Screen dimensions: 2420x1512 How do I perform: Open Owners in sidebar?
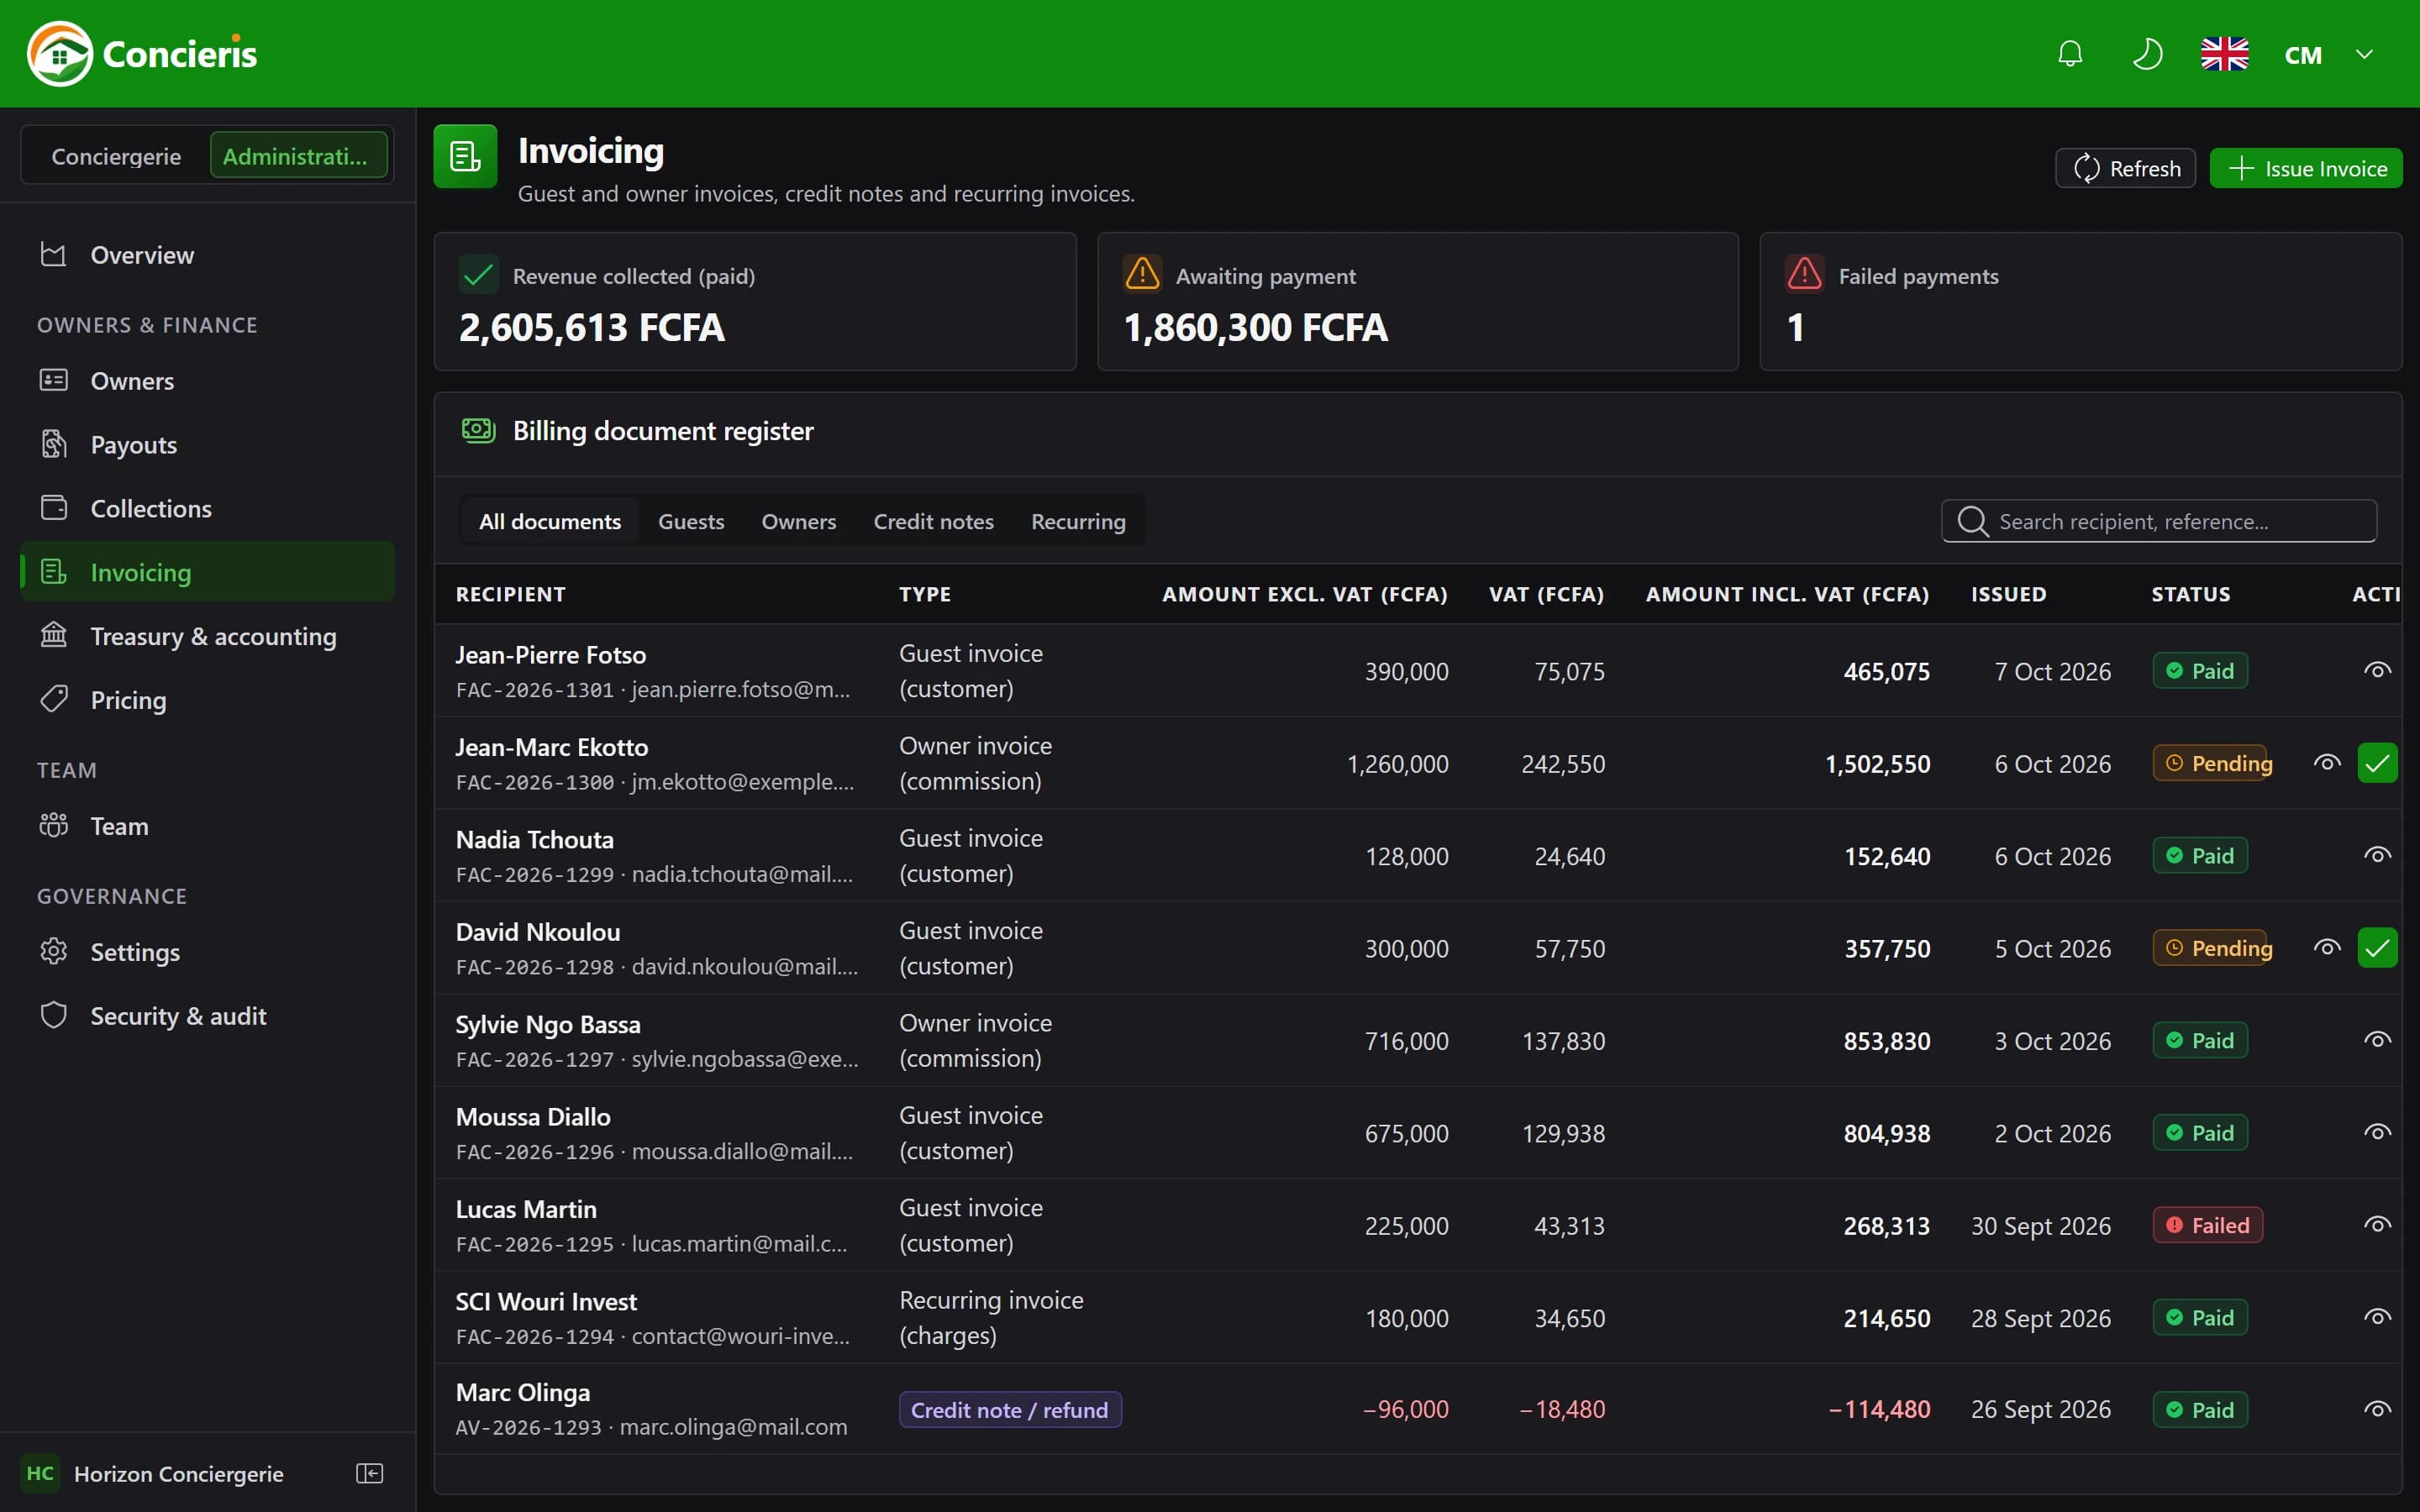coord(208,381)
